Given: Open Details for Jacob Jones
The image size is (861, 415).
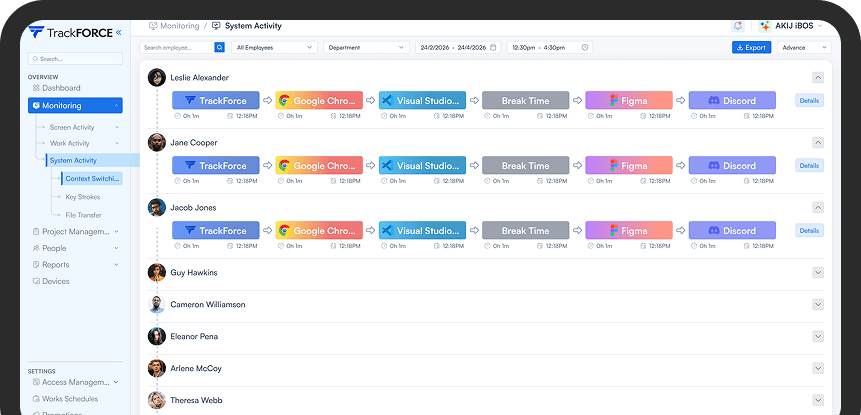Looking at the screenshot, I should point(809,231).
